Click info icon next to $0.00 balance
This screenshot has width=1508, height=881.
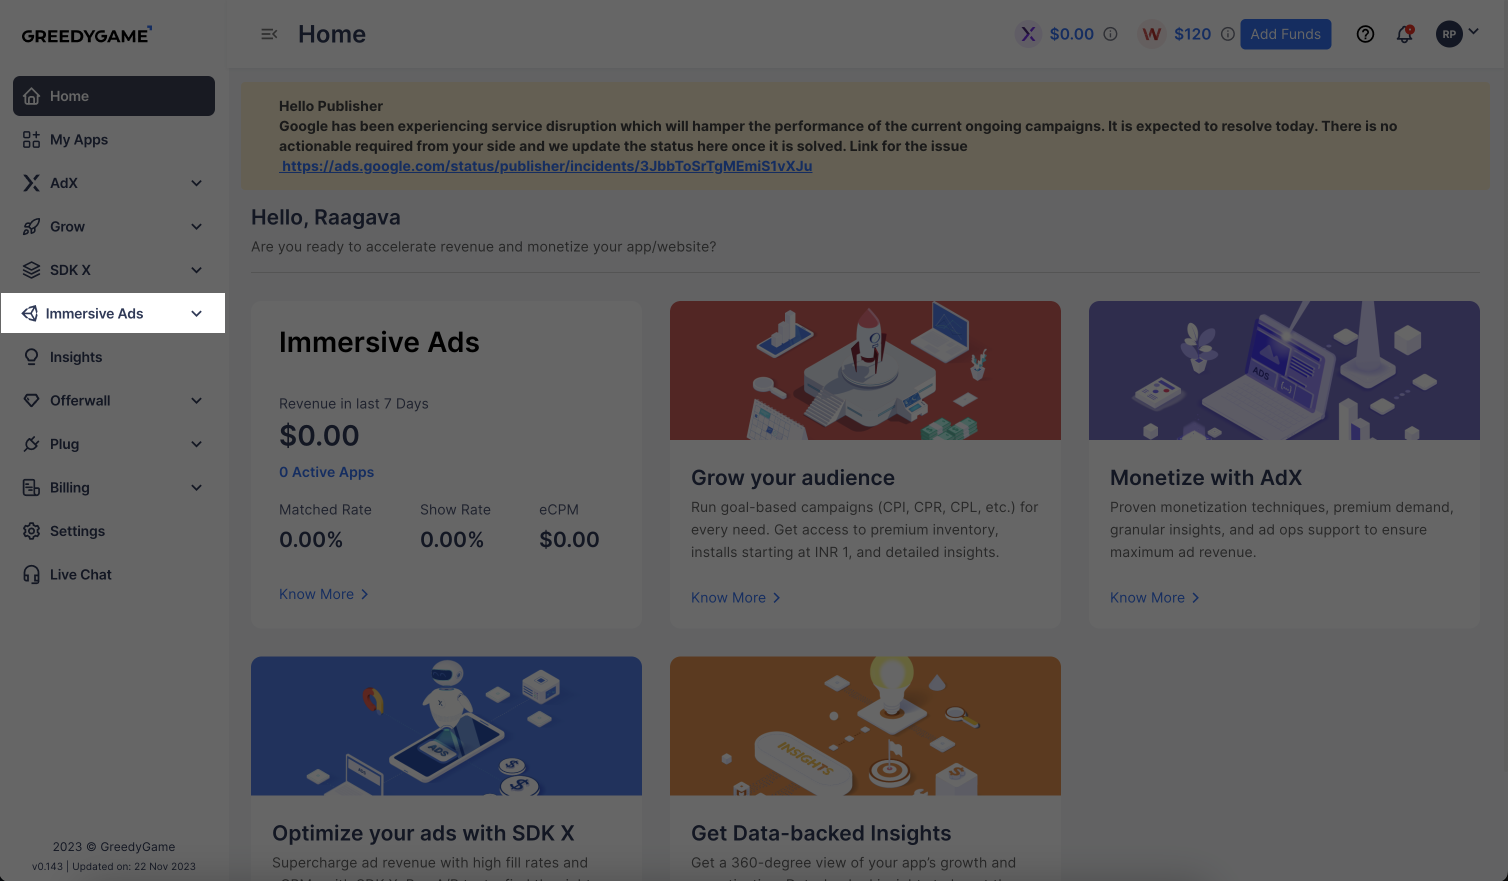coord(1110,34)
